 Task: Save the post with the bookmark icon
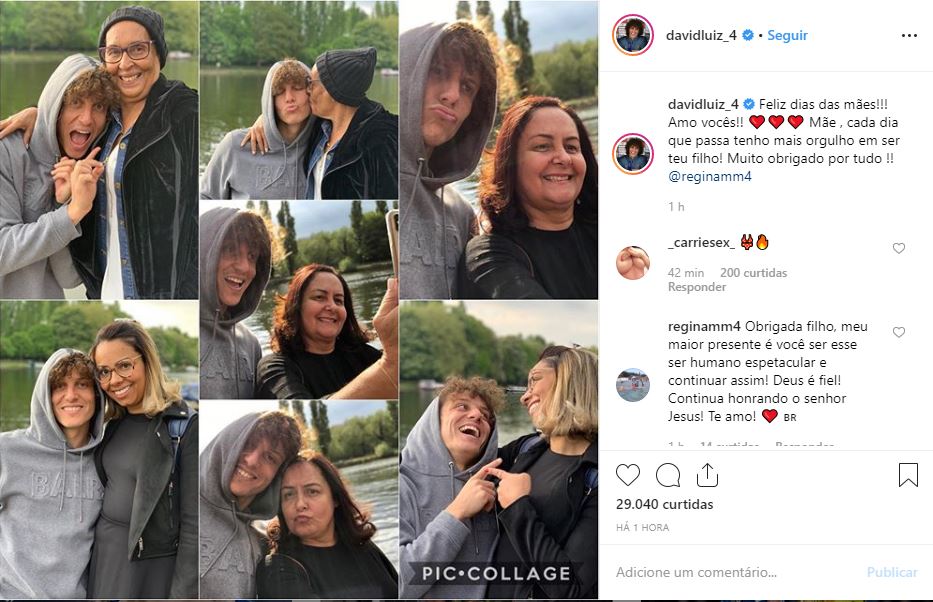click(908, 475)
